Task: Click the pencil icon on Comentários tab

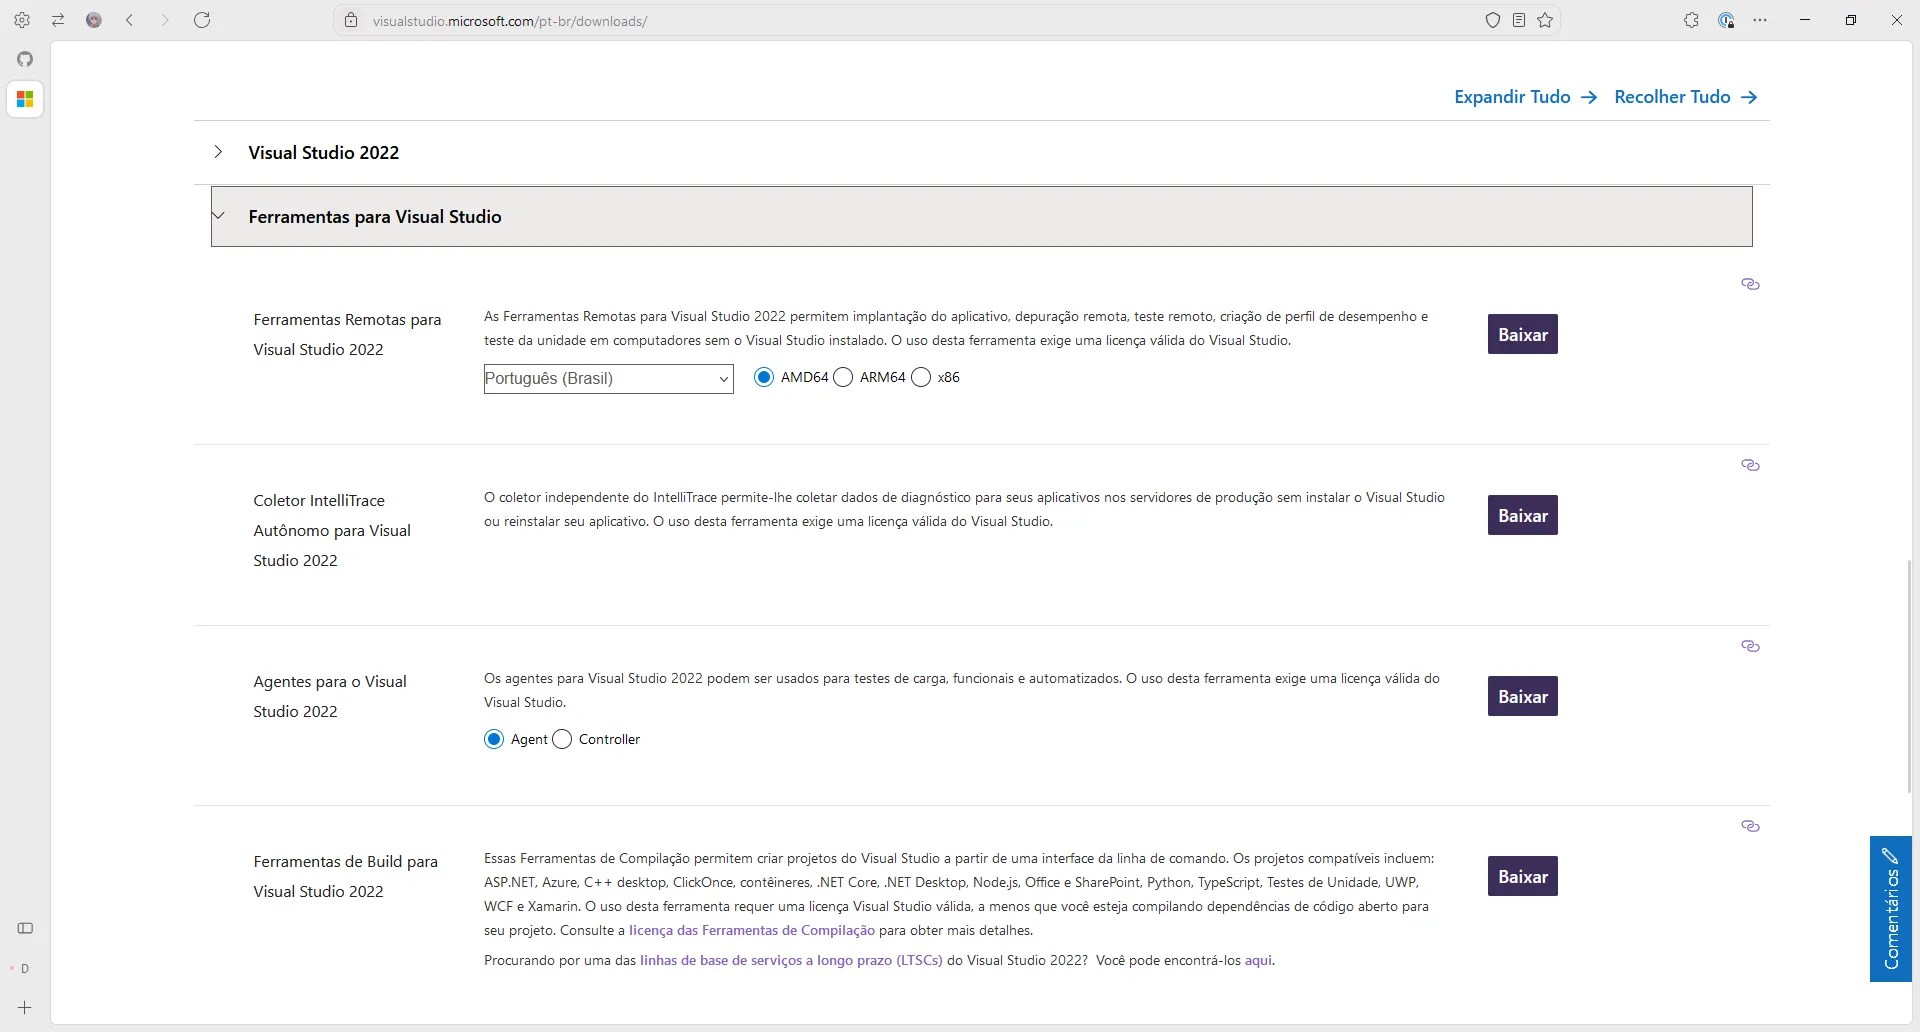Action: pyautogui.click(x=1890, y=856)
